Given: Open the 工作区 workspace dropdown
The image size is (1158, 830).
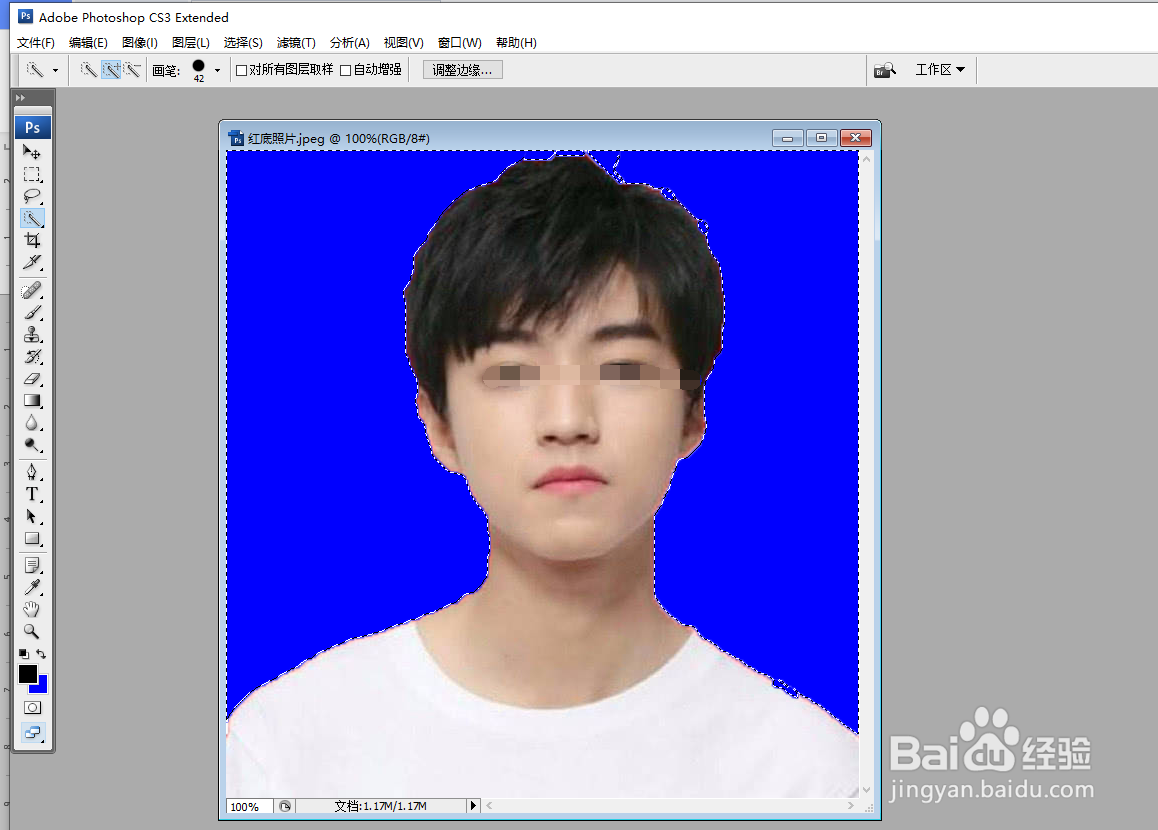Looking at the screenshot, I should (x=940, y=69).
